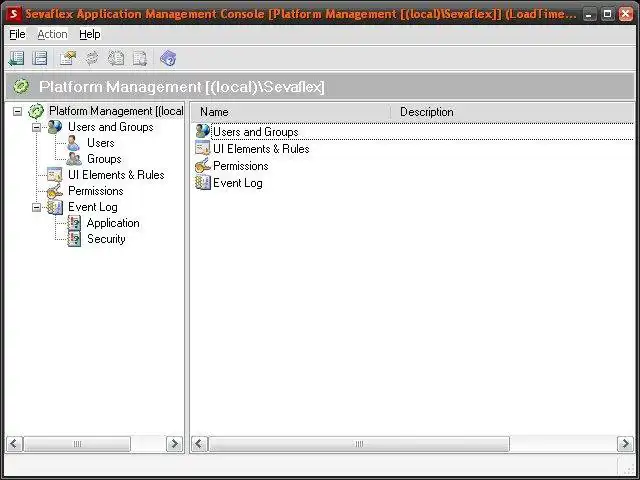Click the UI Elements & Rules icon in tree
The image size is (640, 480).
[55, 175]
